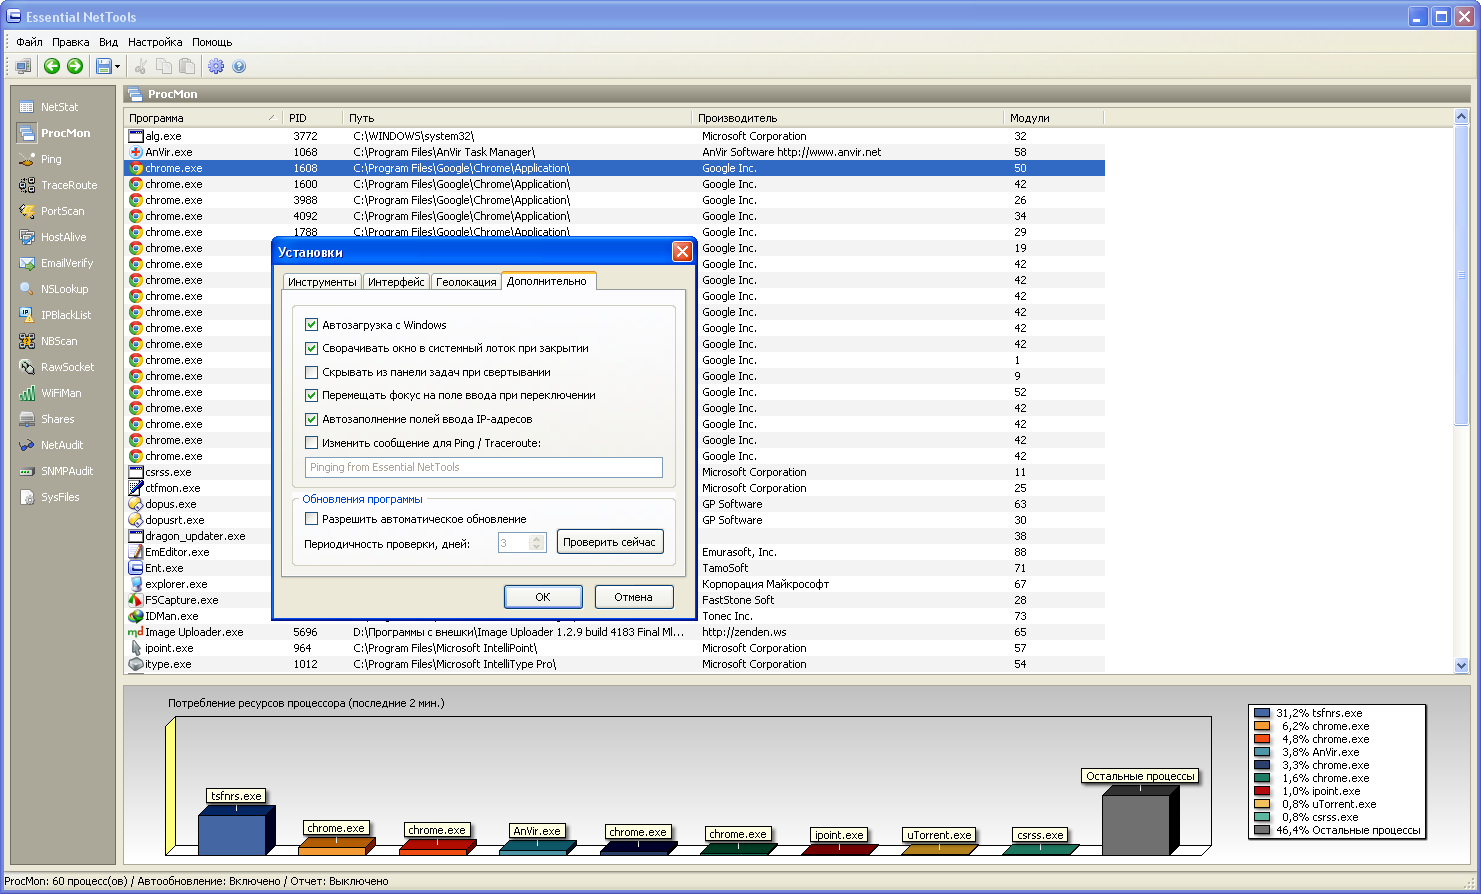Sort by the PID column header
The height and width of the screenshot is (894, 1481).
click(313, 118)
